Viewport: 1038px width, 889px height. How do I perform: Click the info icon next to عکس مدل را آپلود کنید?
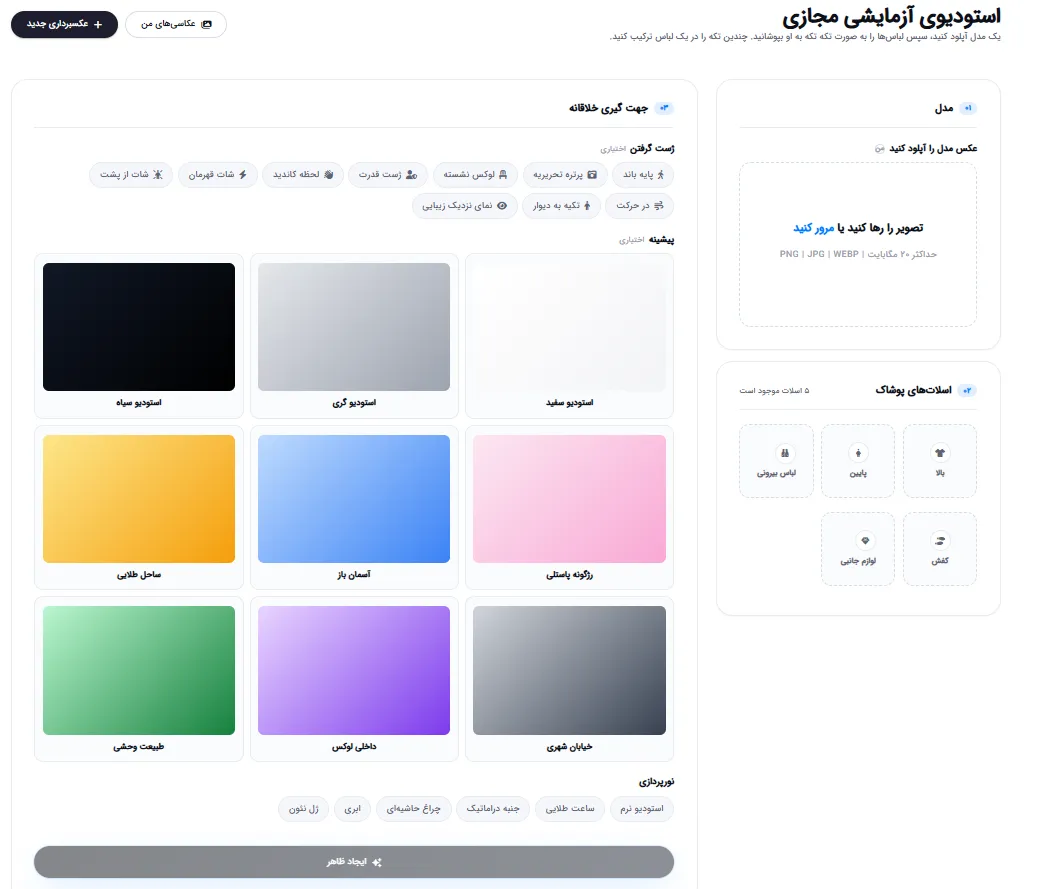click(x=879, y=149)
